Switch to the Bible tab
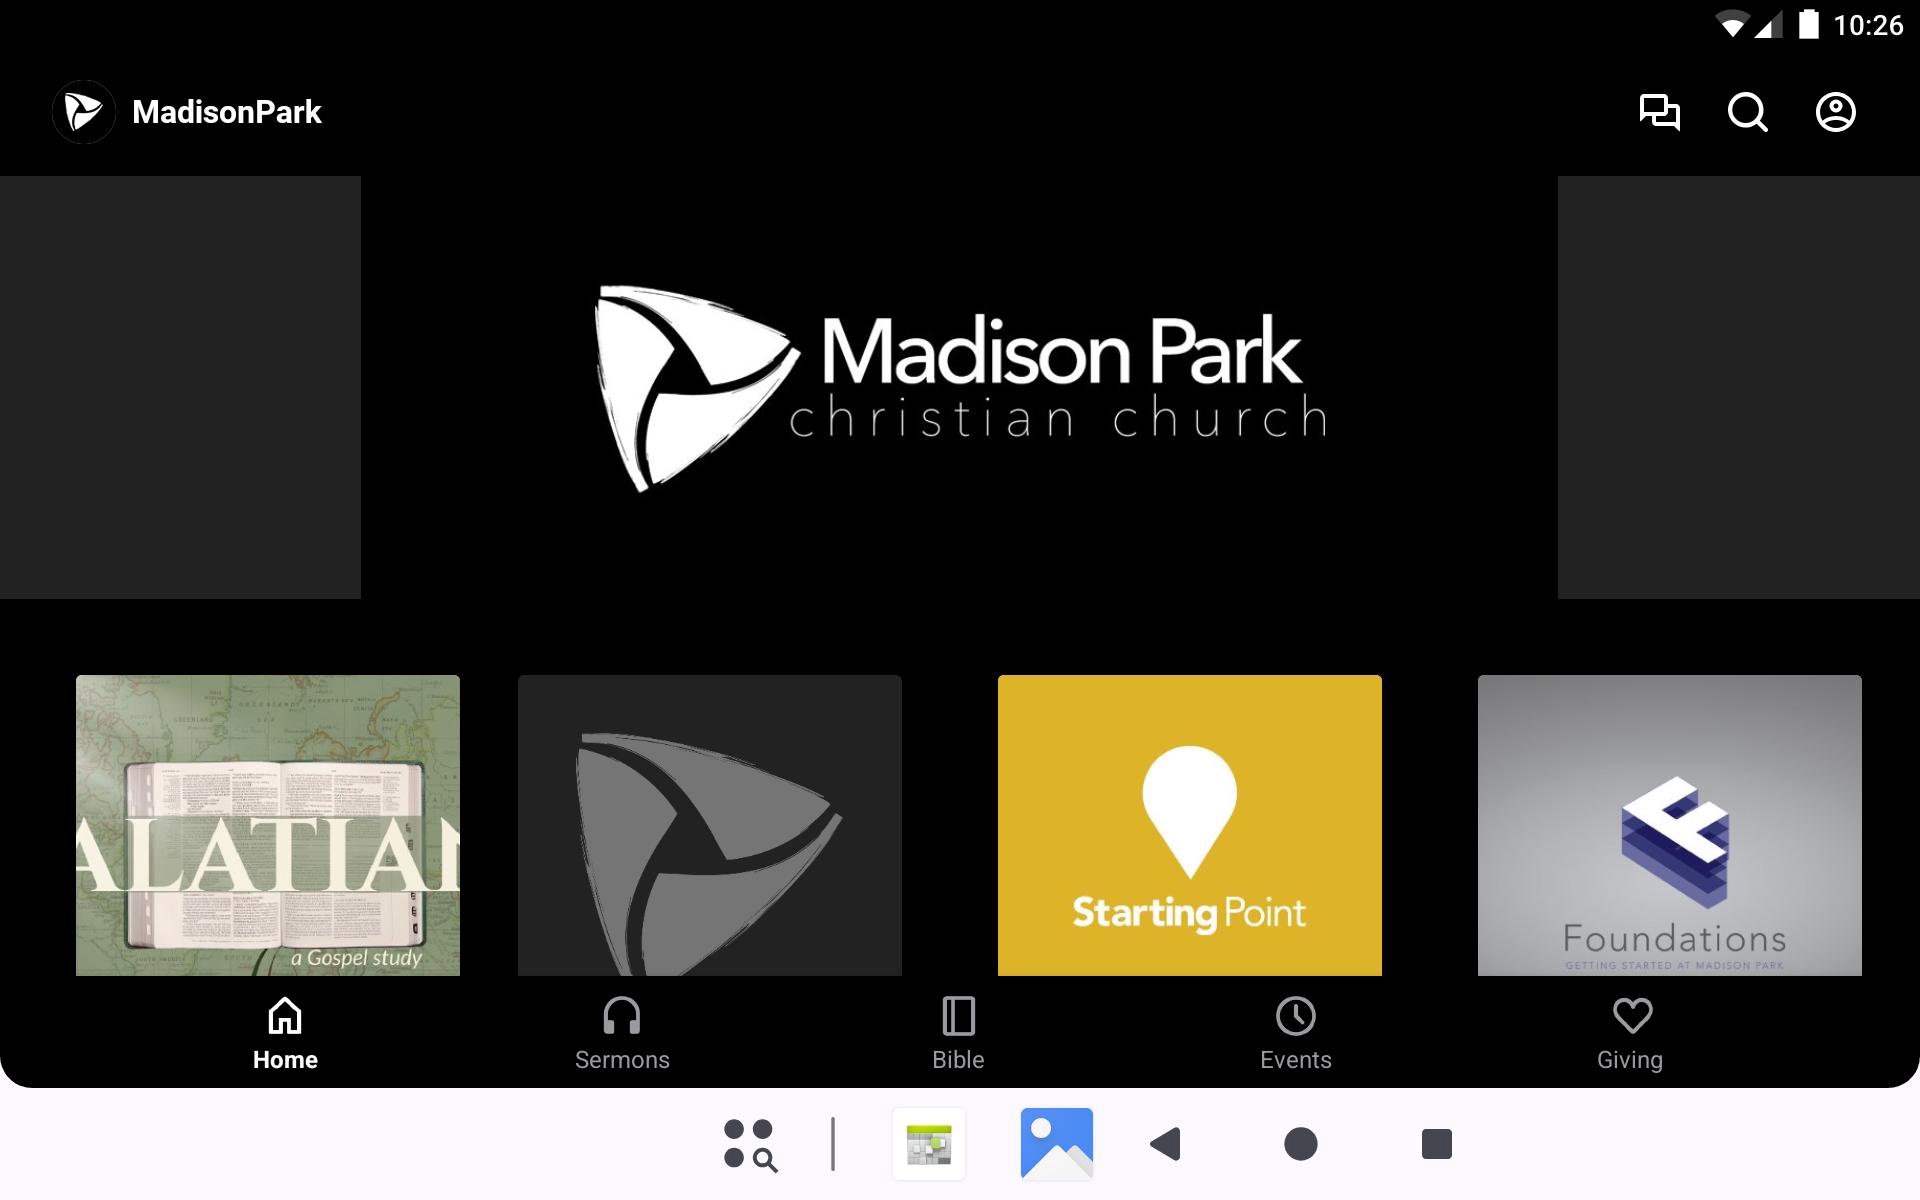 tap(958, 1034)
